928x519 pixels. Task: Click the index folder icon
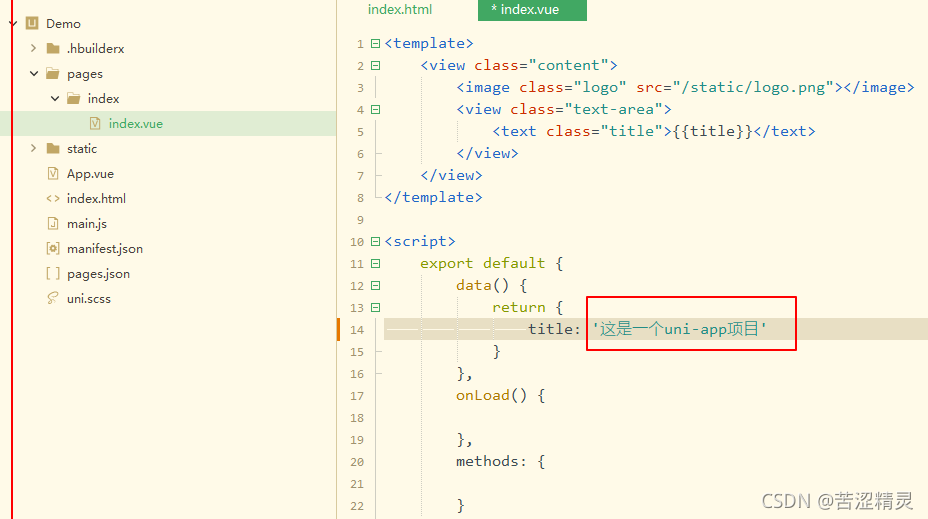[74, 98]
